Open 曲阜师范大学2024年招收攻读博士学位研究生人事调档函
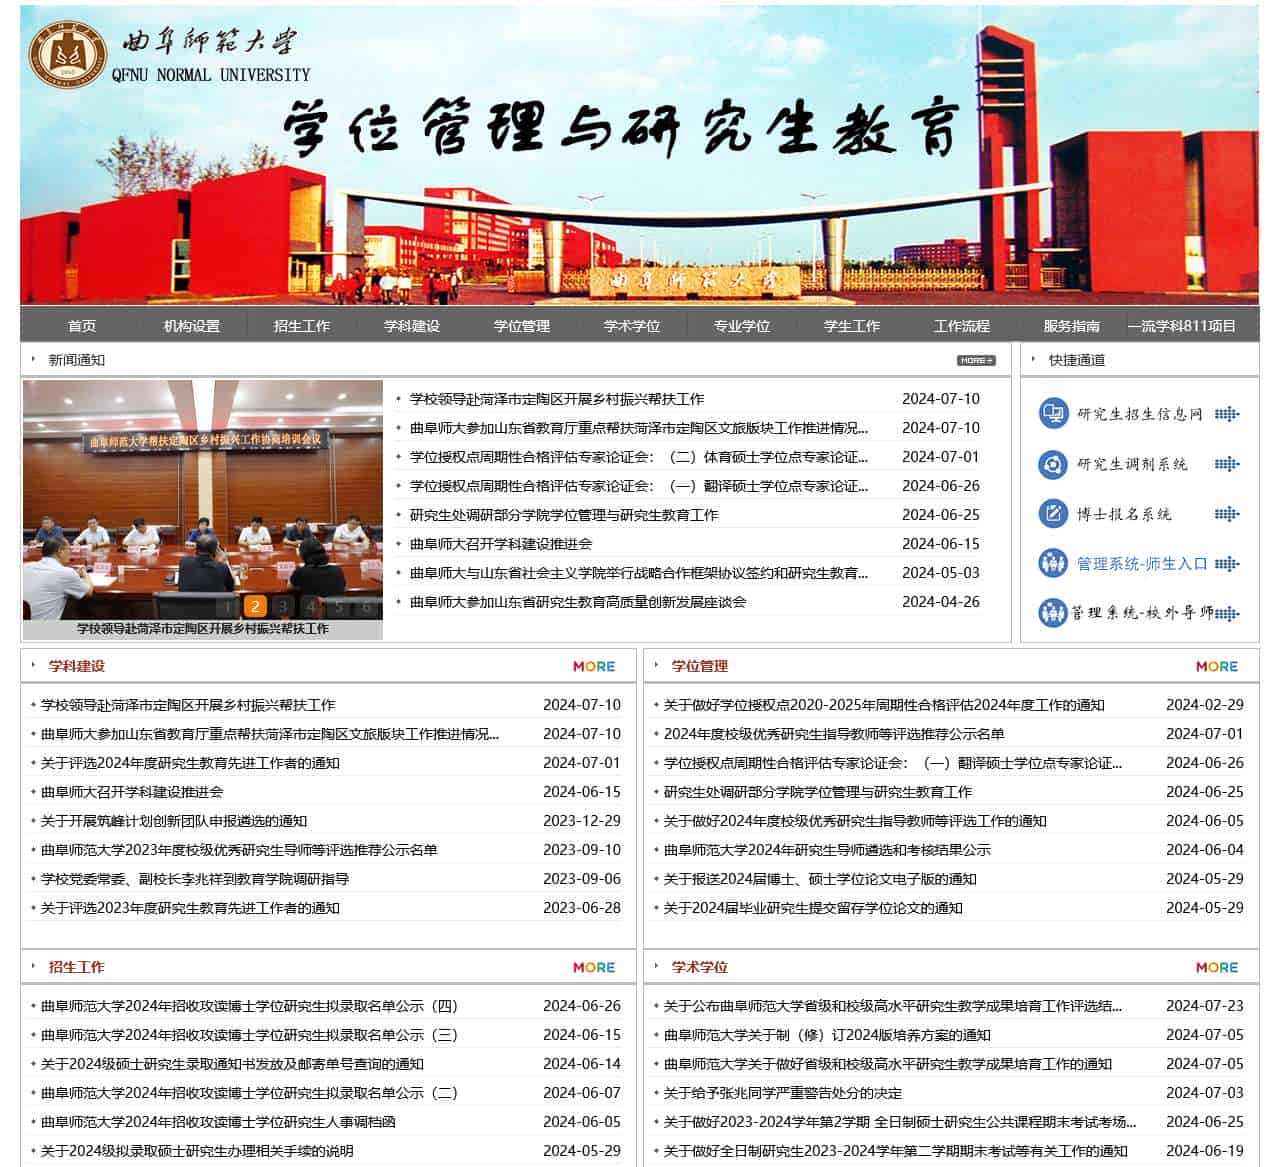 pos(218,1122)
